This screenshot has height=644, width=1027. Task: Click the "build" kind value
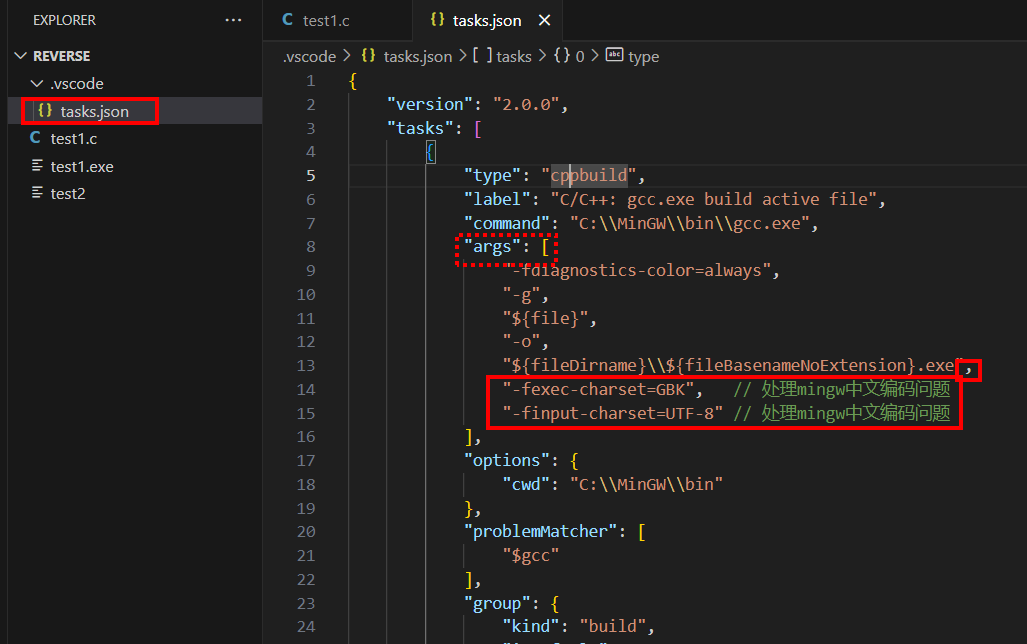(612, 626)
